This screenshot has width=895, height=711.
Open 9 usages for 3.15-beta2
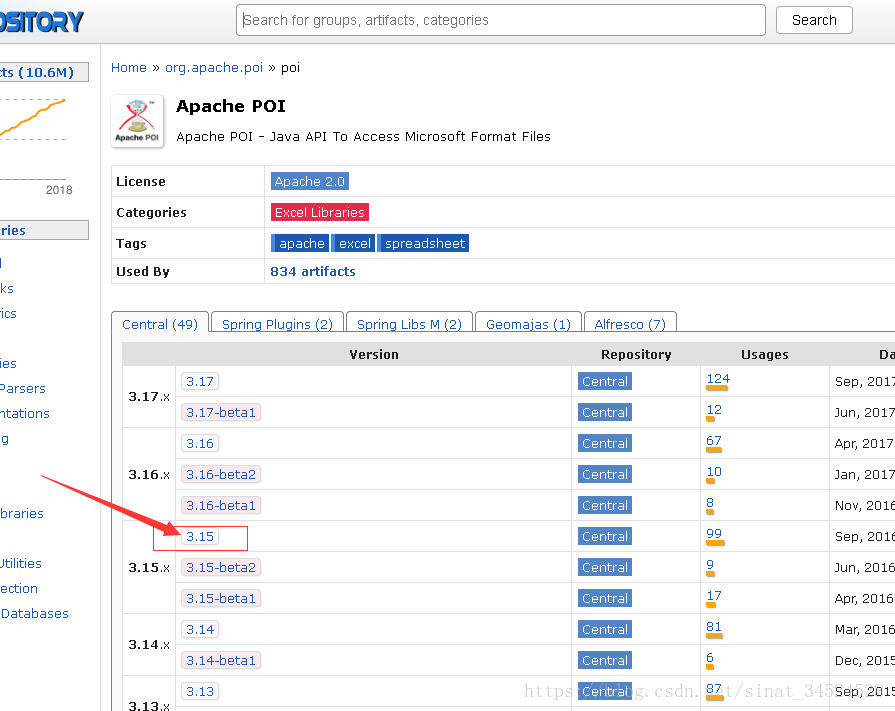point(709,565)
